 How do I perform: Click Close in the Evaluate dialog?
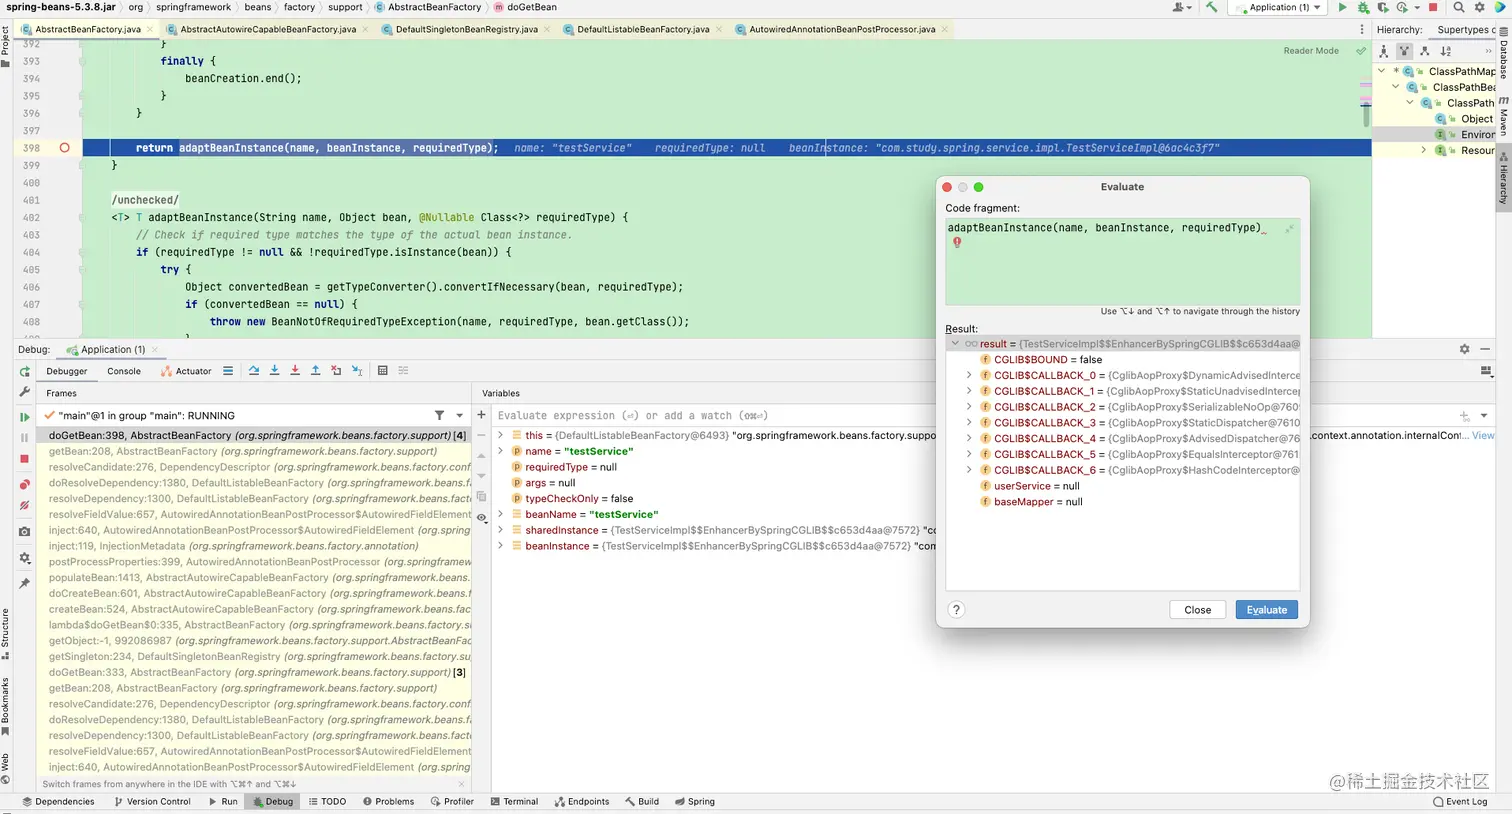point(1198,610)
